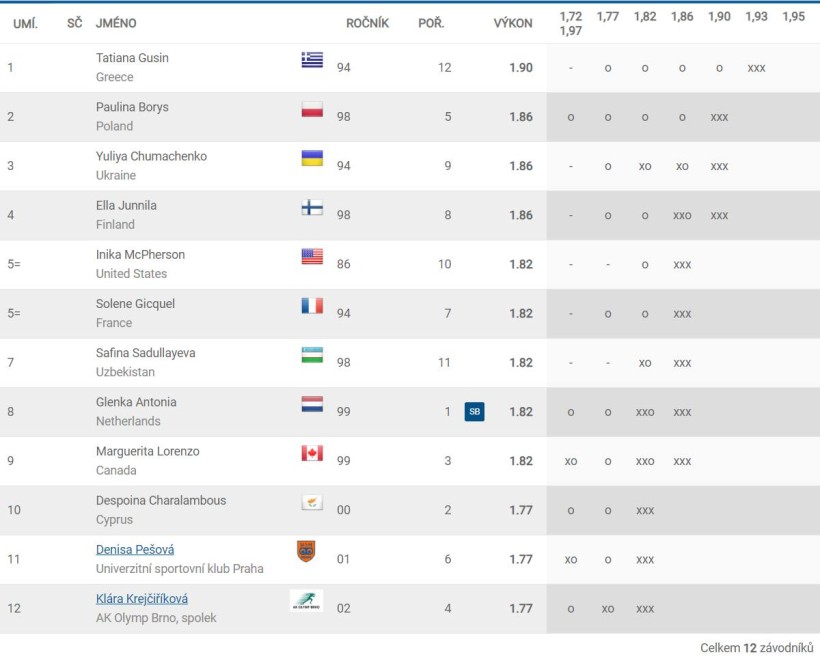This screenshot has width=820, height=659.
Task: Click the ROČNÍK column header
Action: (368, 23)
